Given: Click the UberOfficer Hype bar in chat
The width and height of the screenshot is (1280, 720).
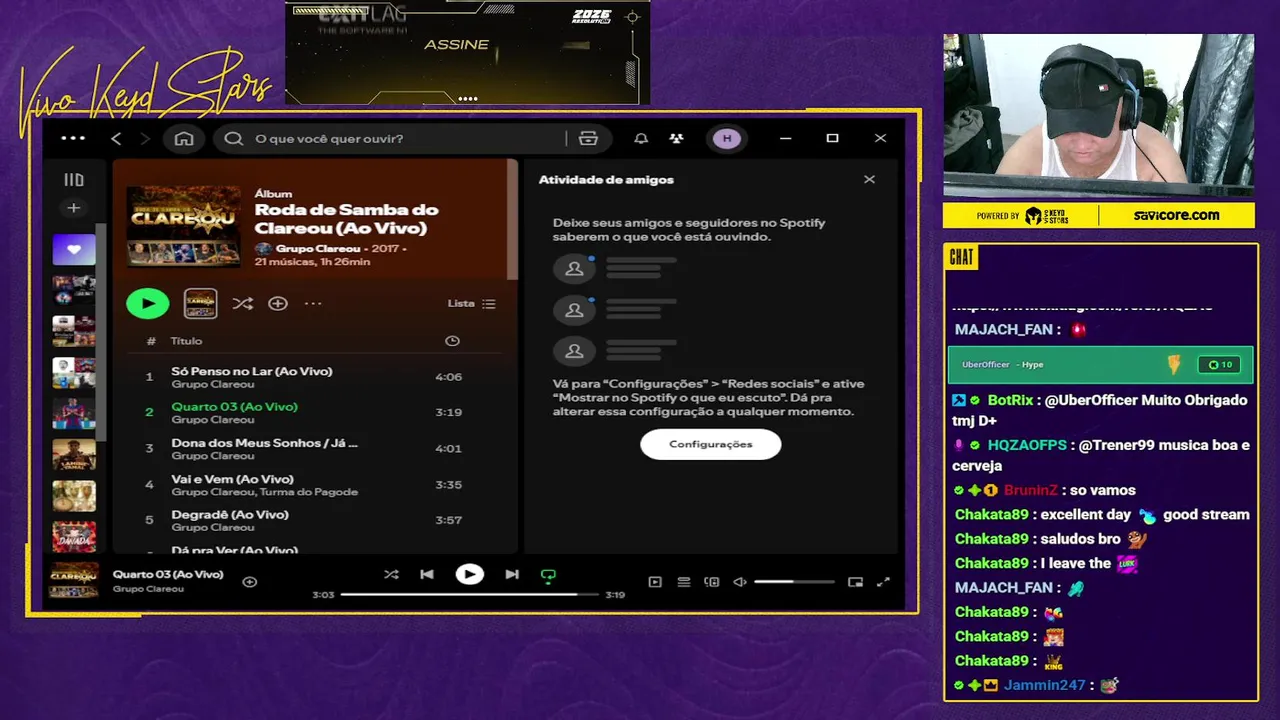Looking at the screenshot, I should [x=1100, y=365].
